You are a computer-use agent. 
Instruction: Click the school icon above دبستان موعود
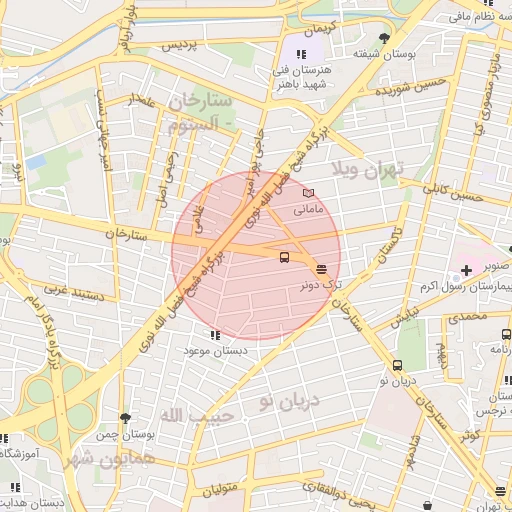(215, 335)
